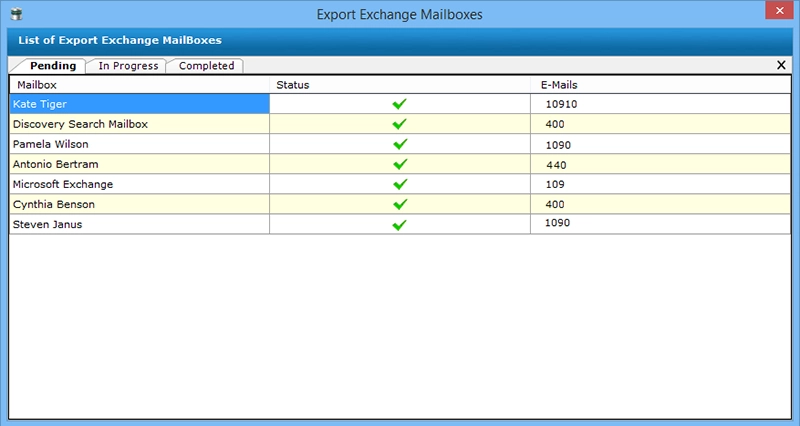Click green checkmark in Kate Tiger row
This screenshot has height=426, width=800.
pos(399,104)
